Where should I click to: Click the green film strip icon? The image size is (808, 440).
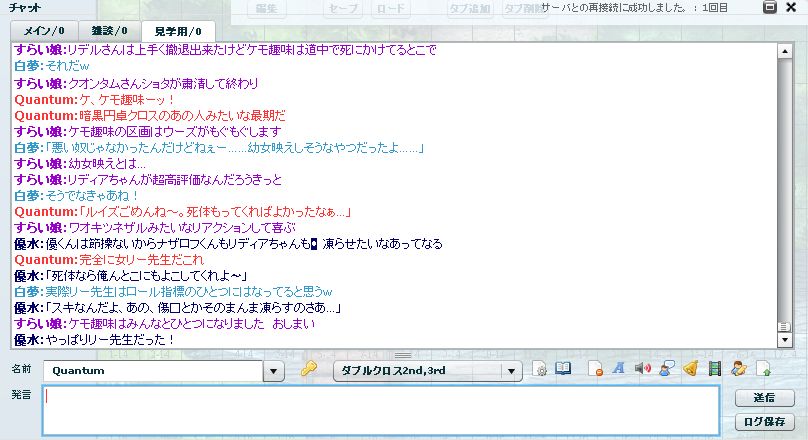[714, 370]
